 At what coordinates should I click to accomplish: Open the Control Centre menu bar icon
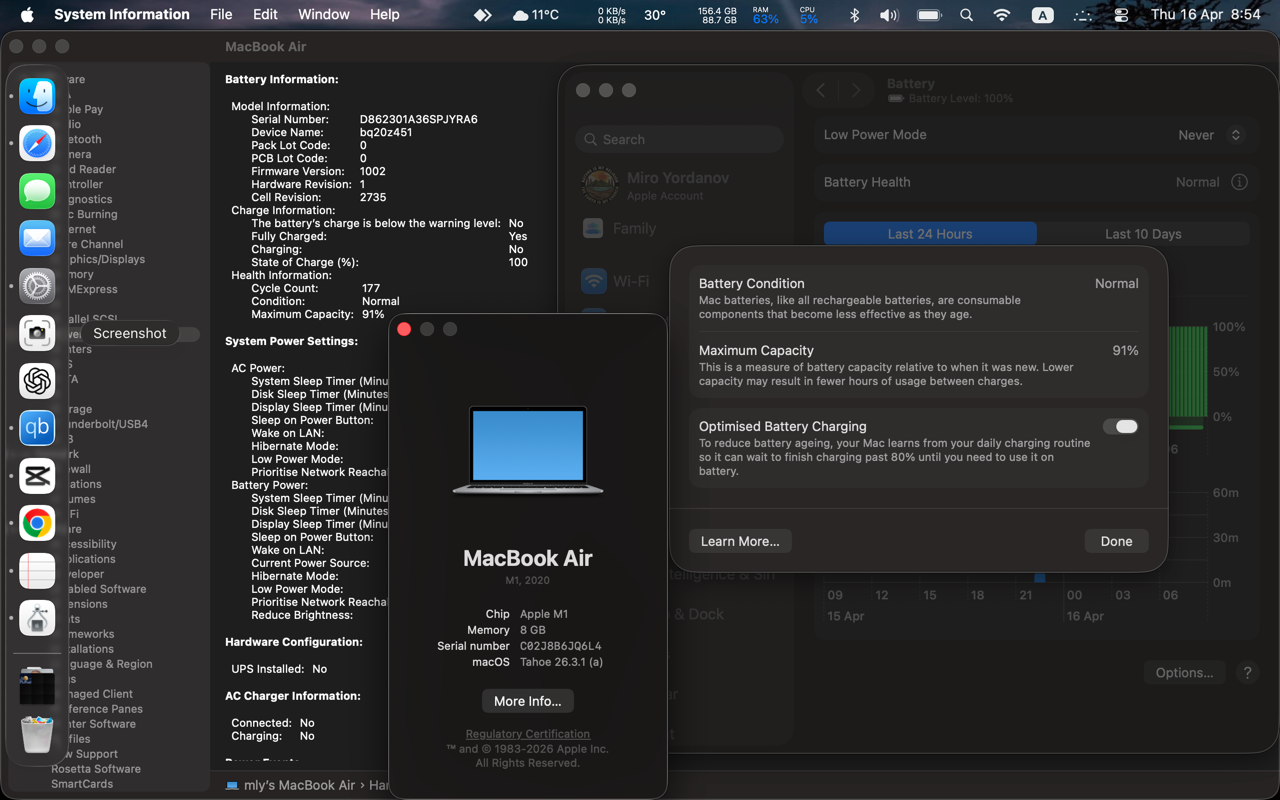click(x=1121, y=15)
